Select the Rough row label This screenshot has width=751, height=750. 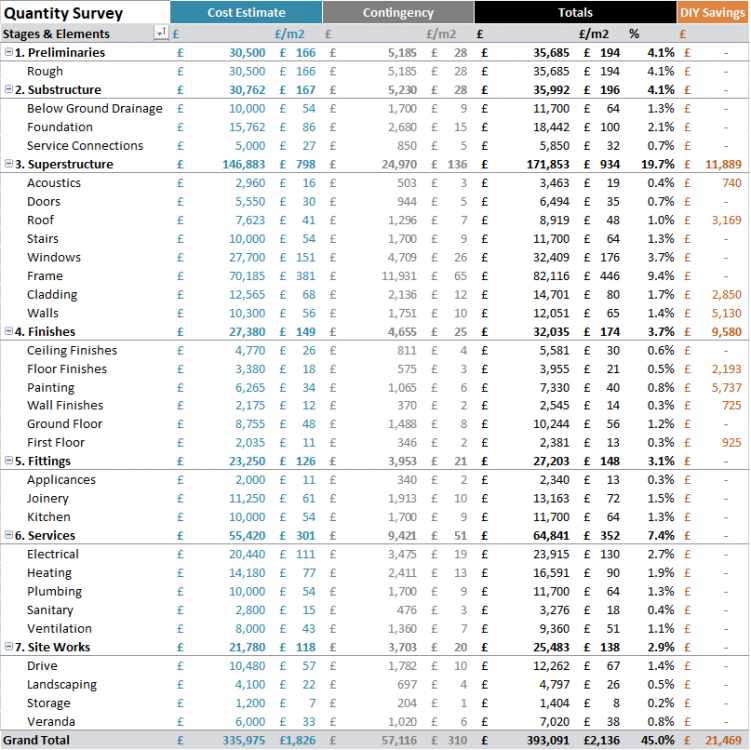pyautogui.click(x=45, y=71)
